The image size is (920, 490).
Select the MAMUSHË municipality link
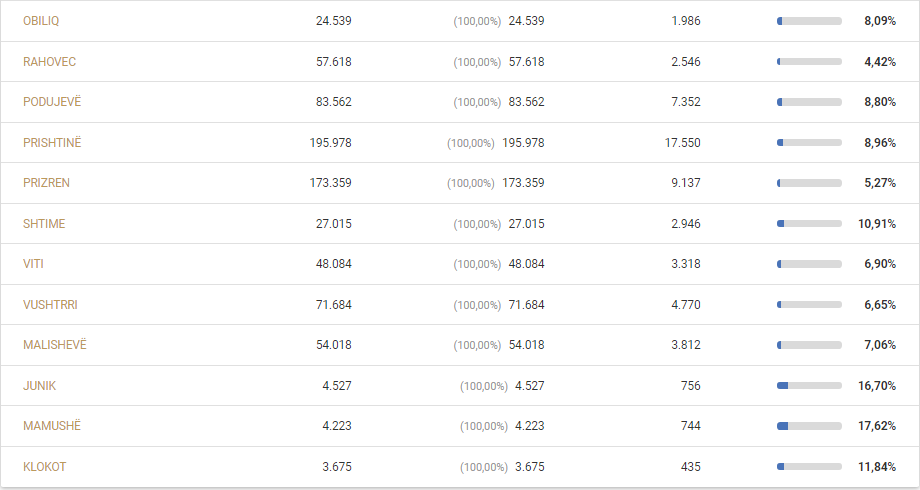52,425
